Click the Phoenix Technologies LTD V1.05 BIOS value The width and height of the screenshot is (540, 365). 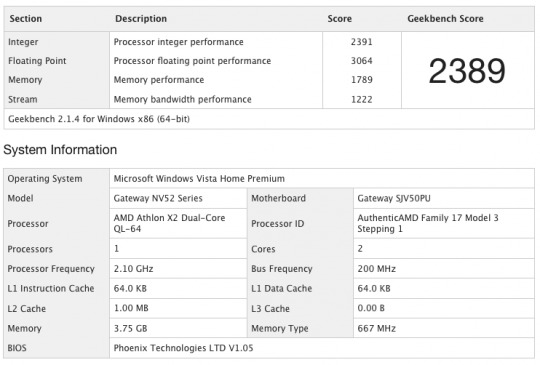[183, 348]
